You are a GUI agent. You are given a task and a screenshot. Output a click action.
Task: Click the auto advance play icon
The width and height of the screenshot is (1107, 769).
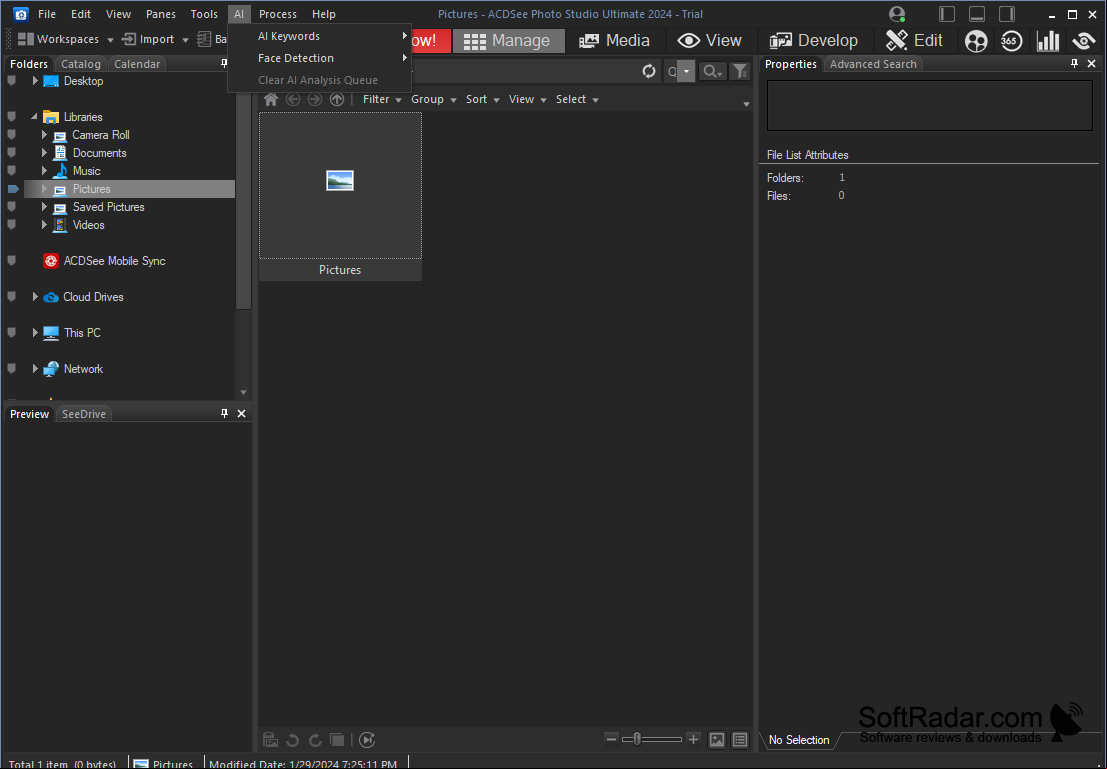point(367,740)
